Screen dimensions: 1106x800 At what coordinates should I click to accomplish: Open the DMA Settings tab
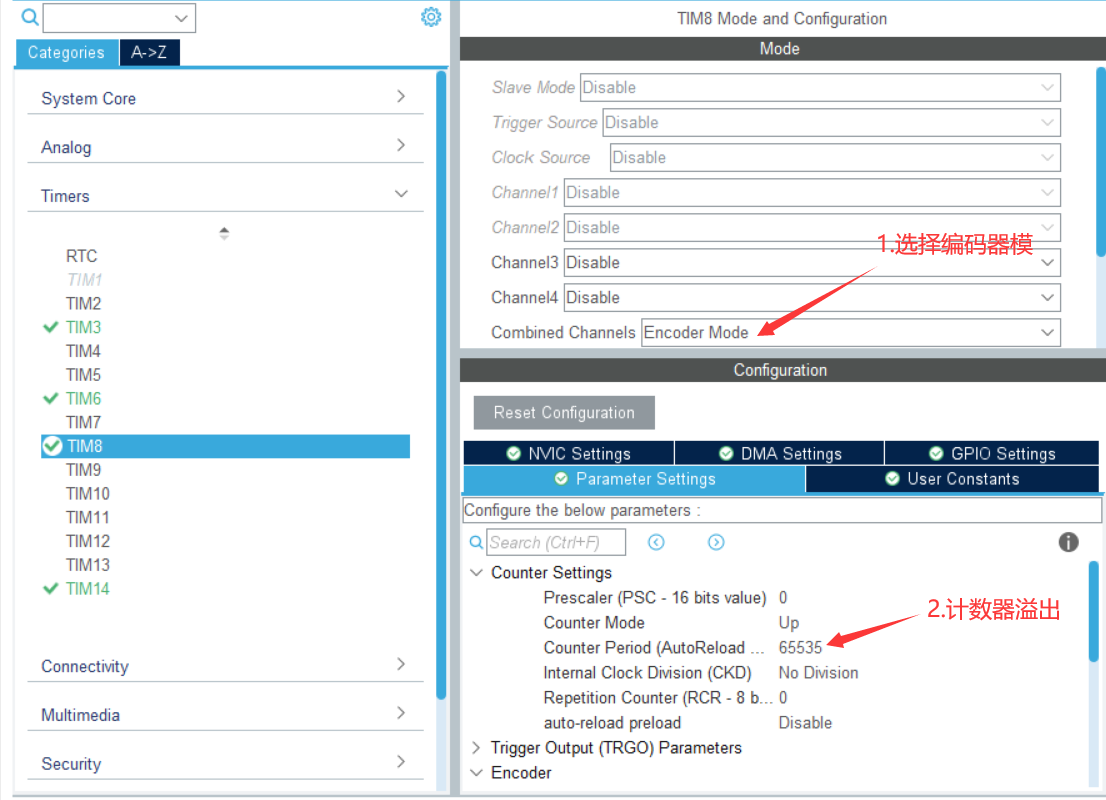point(779,453)
